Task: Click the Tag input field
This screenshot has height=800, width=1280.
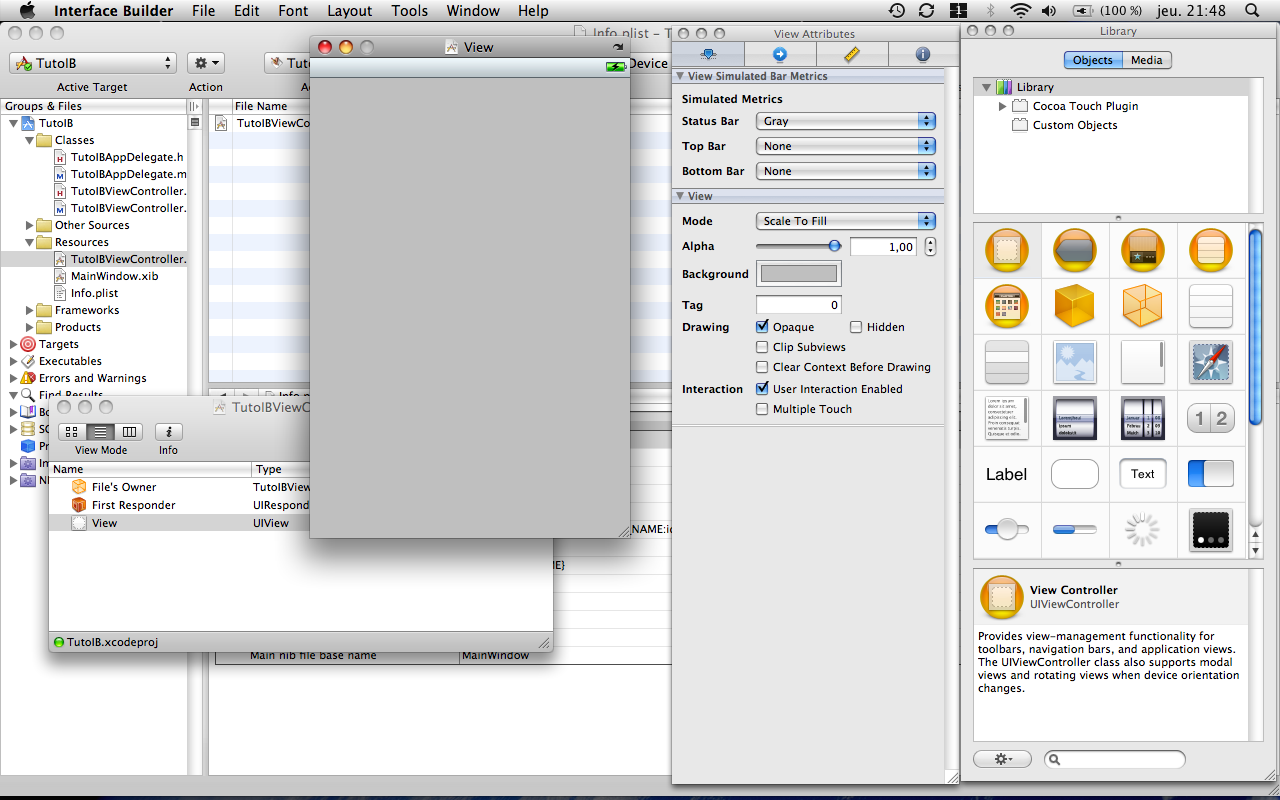Action: click(798, 305)
